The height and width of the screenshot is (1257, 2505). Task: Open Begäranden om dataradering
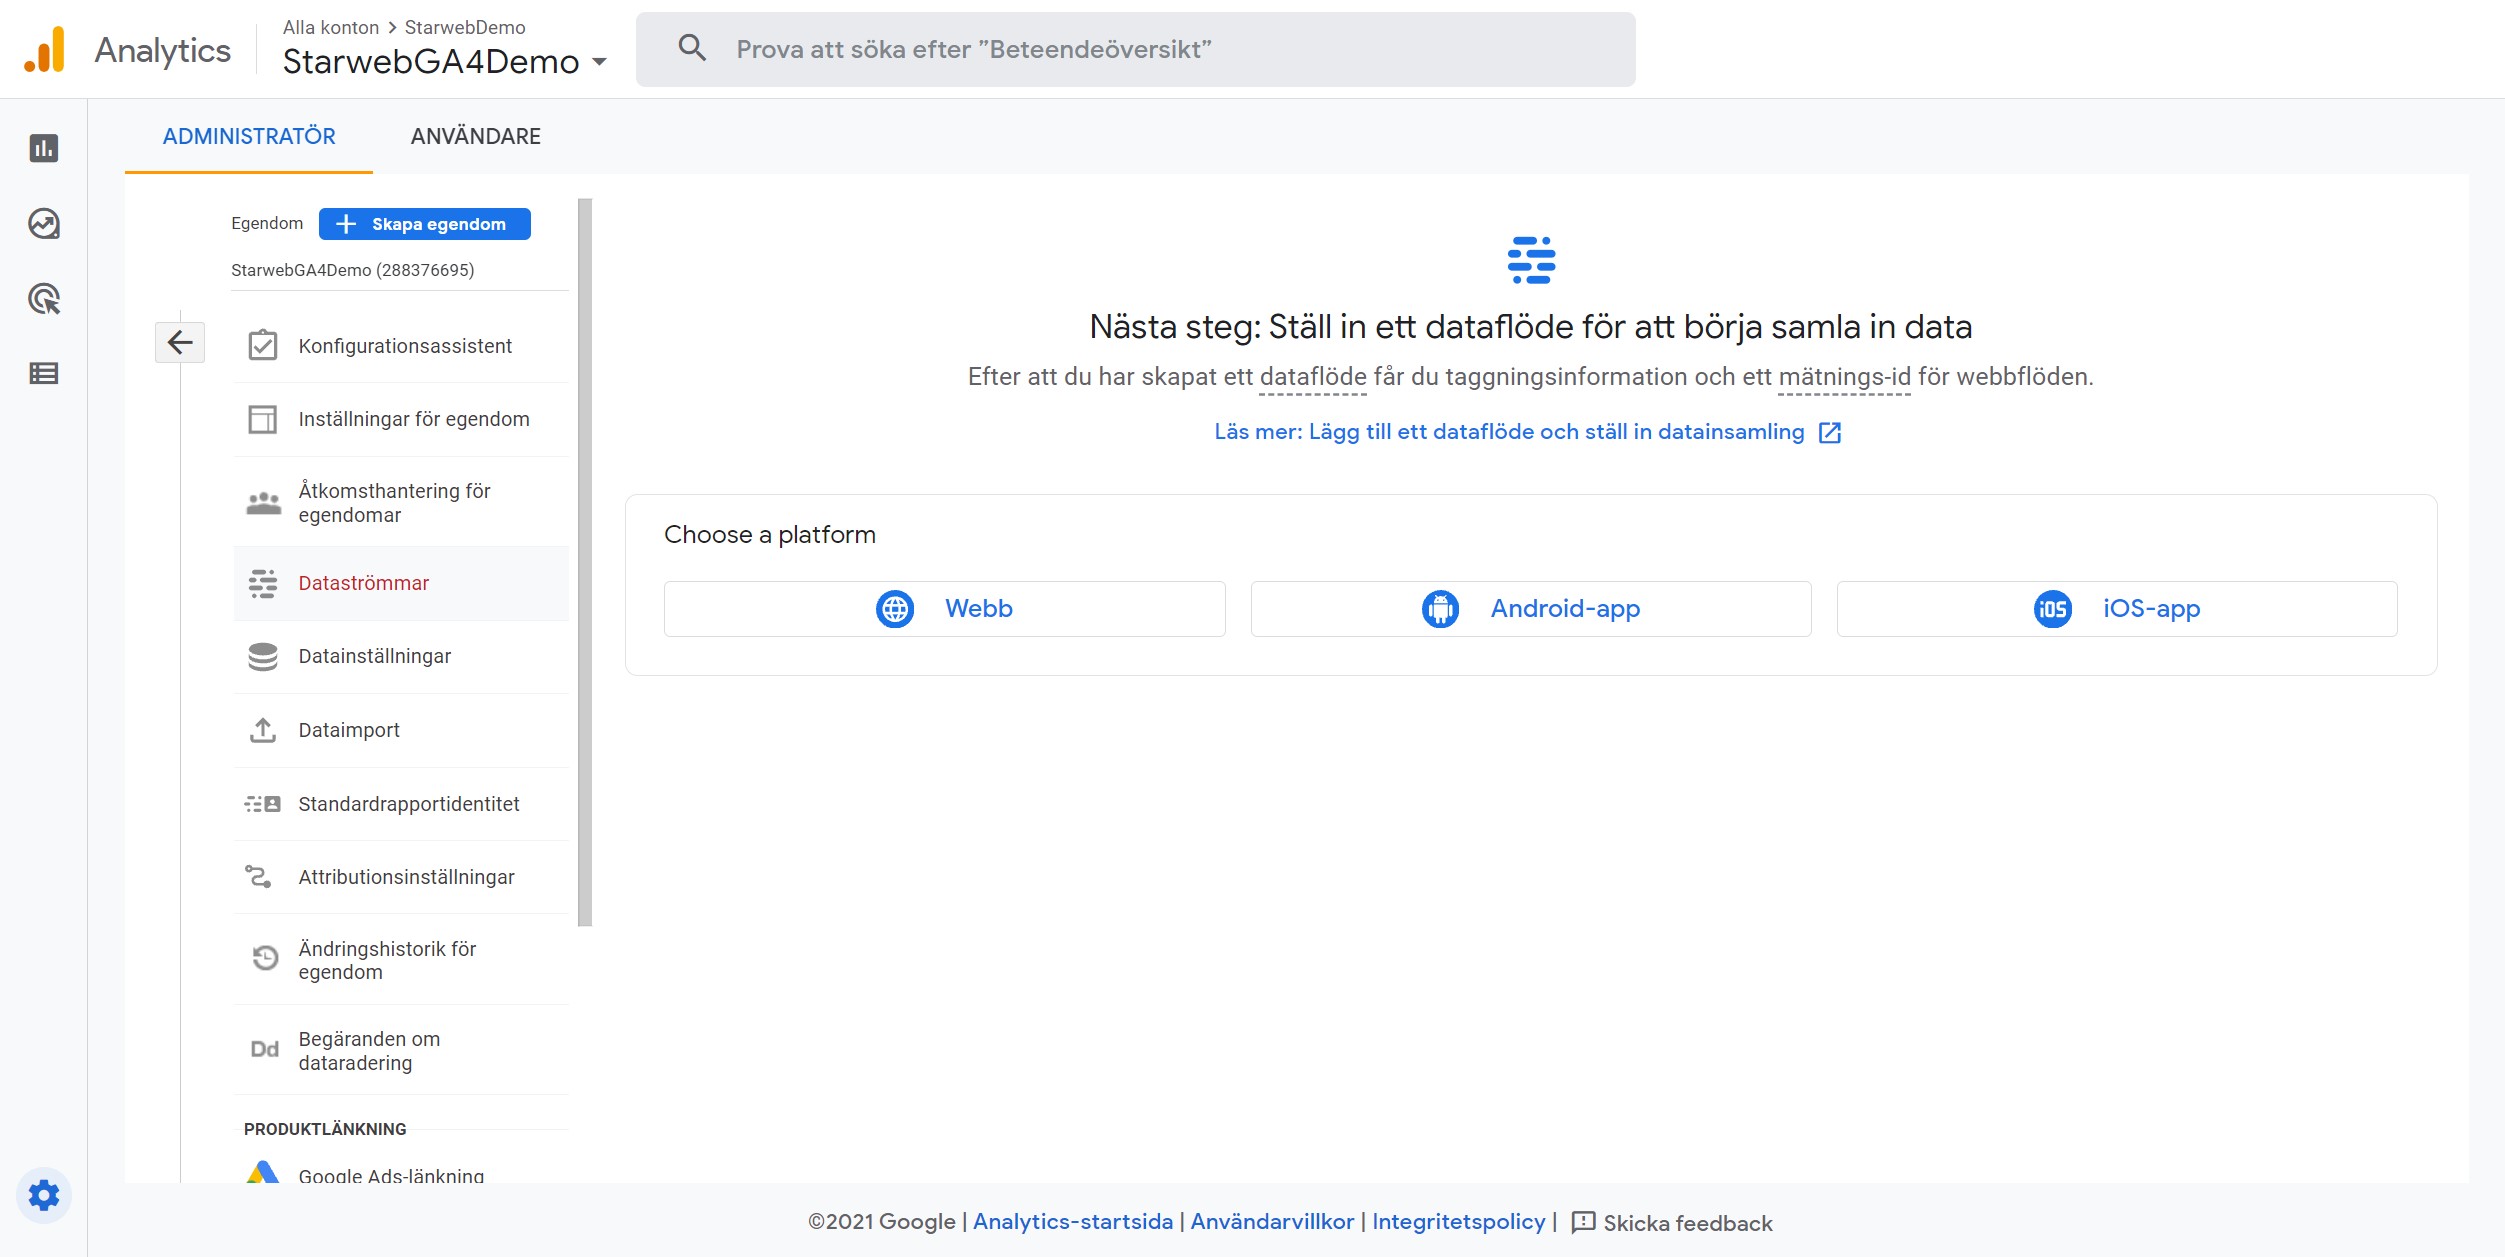401,1050
